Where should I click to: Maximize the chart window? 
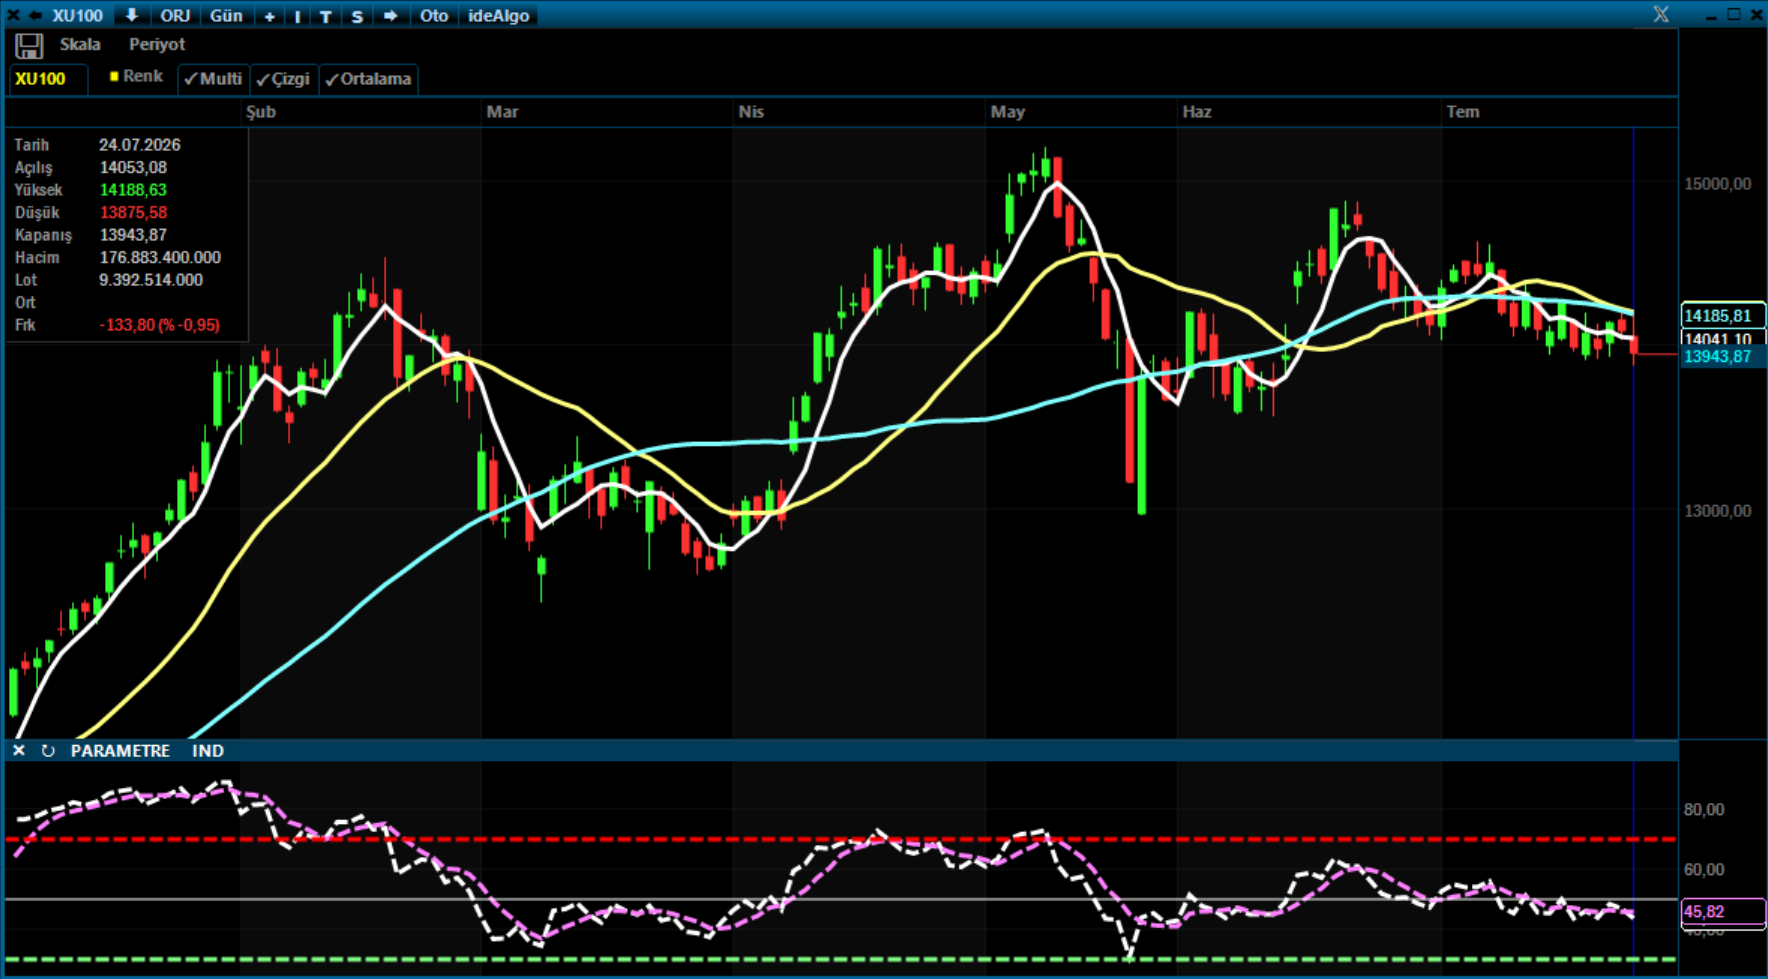click(1734, 14)
